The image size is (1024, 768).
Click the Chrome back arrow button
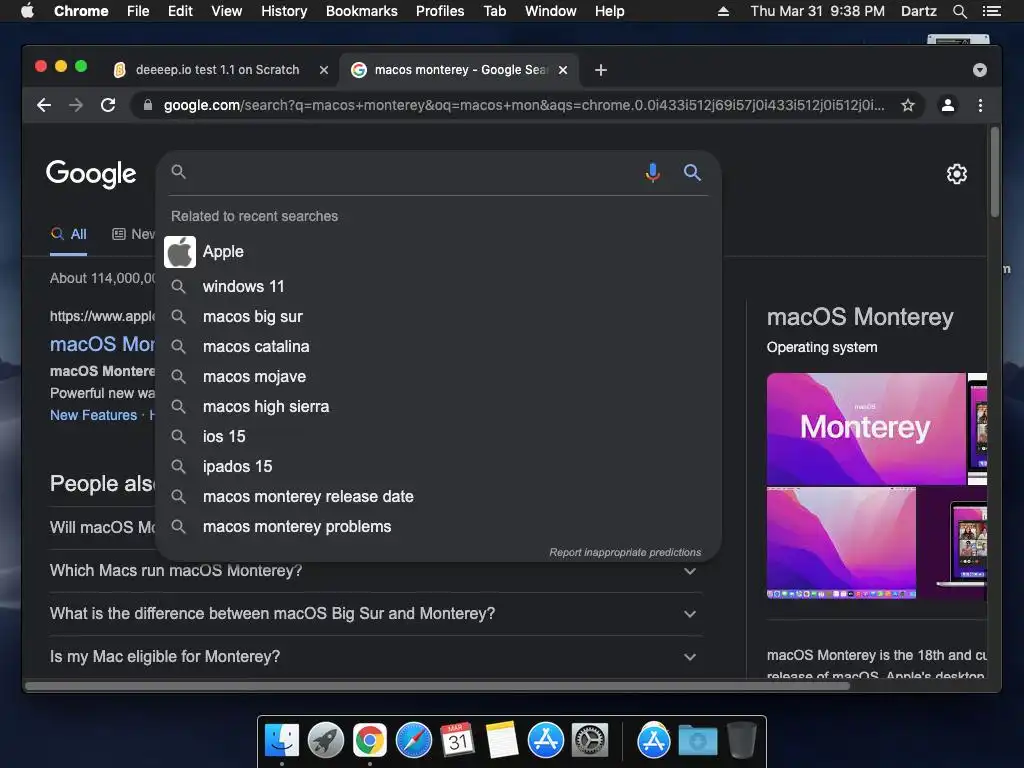[x=44, y=105]
